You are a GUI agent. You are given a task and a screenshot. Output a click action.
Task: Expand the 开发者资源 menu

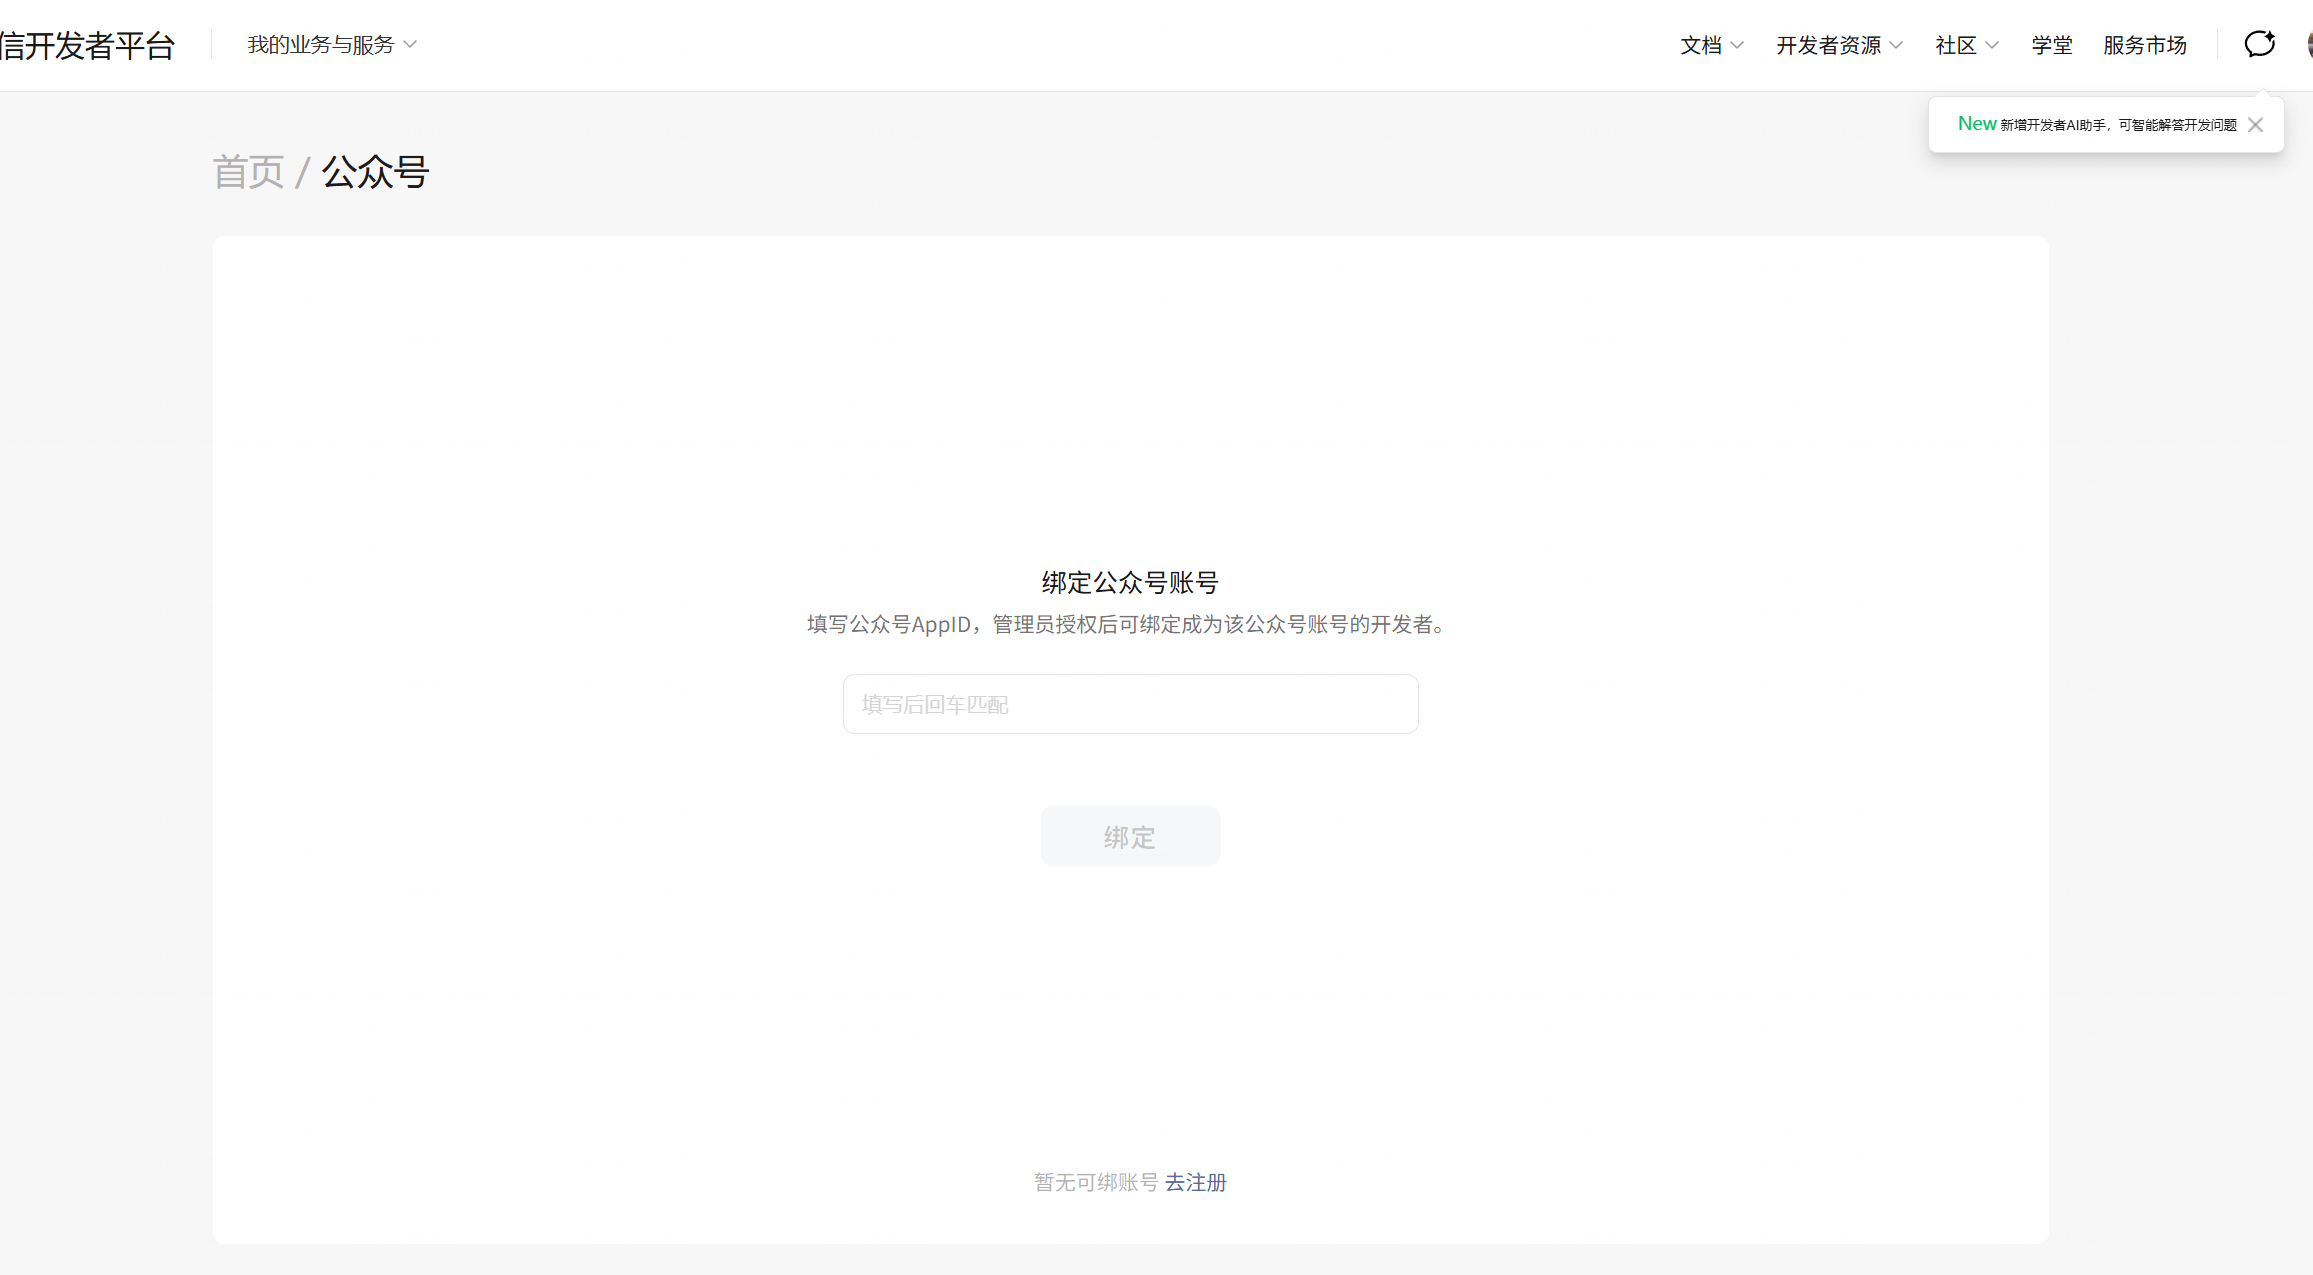[1828, 45]
